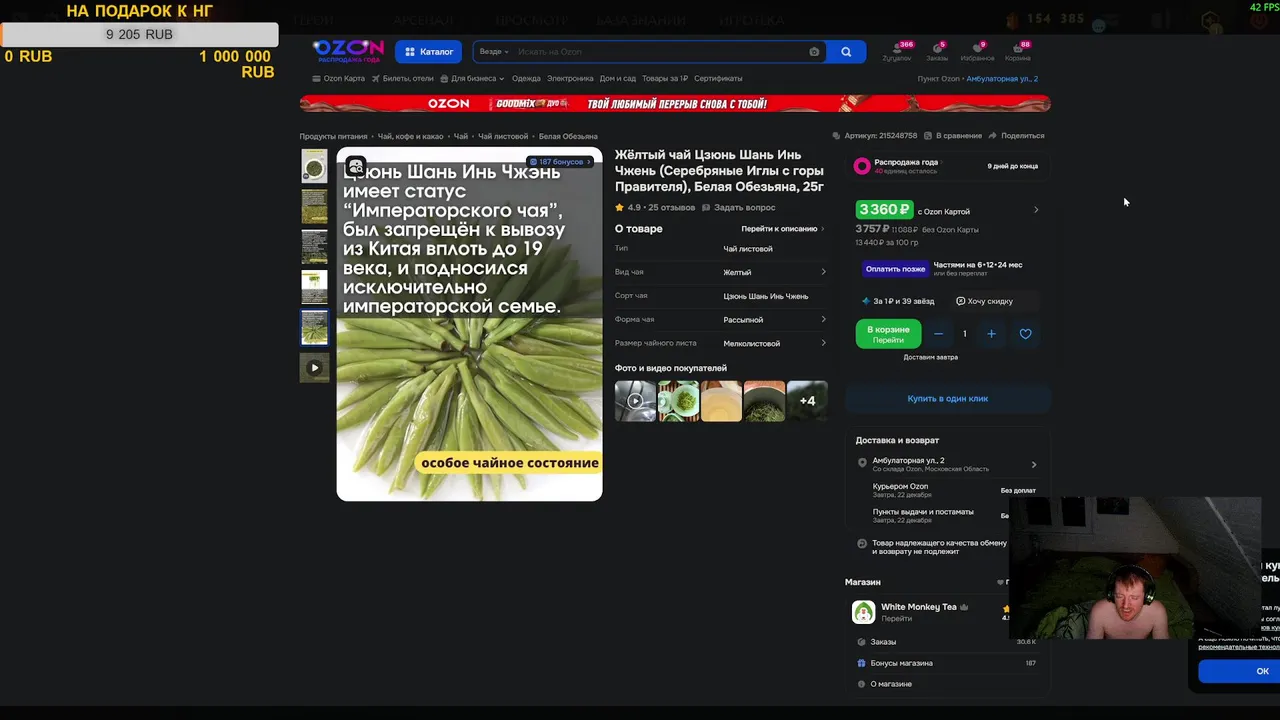Image resolution: width=1280 pixels, height=720 pixels.
Task: Open the 25 отзывов reviews link
Action: pyautogui.click(x=670, y=207)
